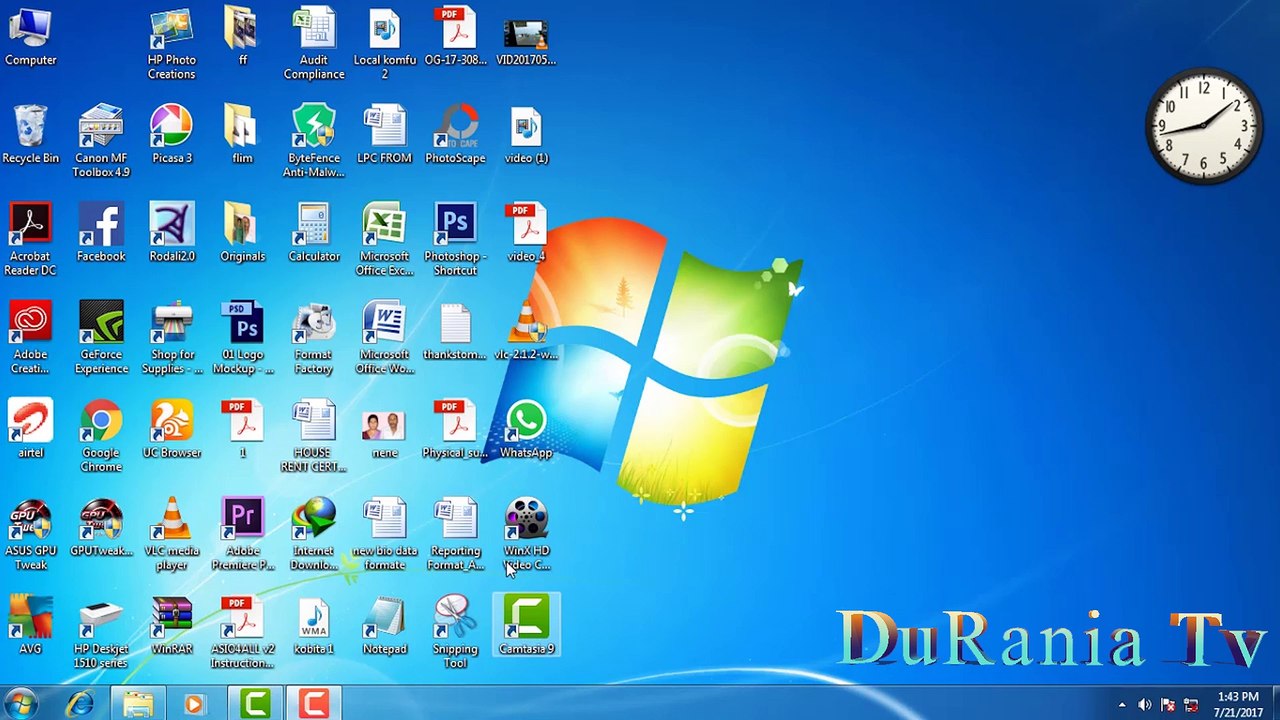The width and height of the screenshot is (1280, 720).
Task: Select Local komfu 2 audio file
Action: 385,44
